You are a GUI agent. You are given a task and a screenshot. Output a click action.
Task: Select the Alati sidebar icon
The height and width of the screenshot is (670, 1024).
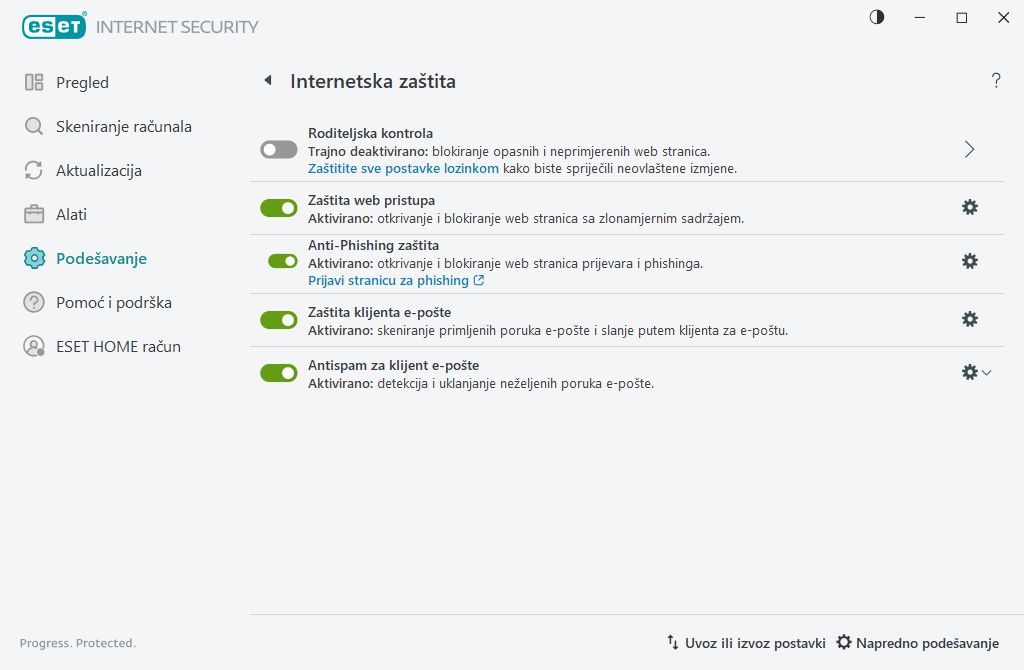tap(35, 214)
